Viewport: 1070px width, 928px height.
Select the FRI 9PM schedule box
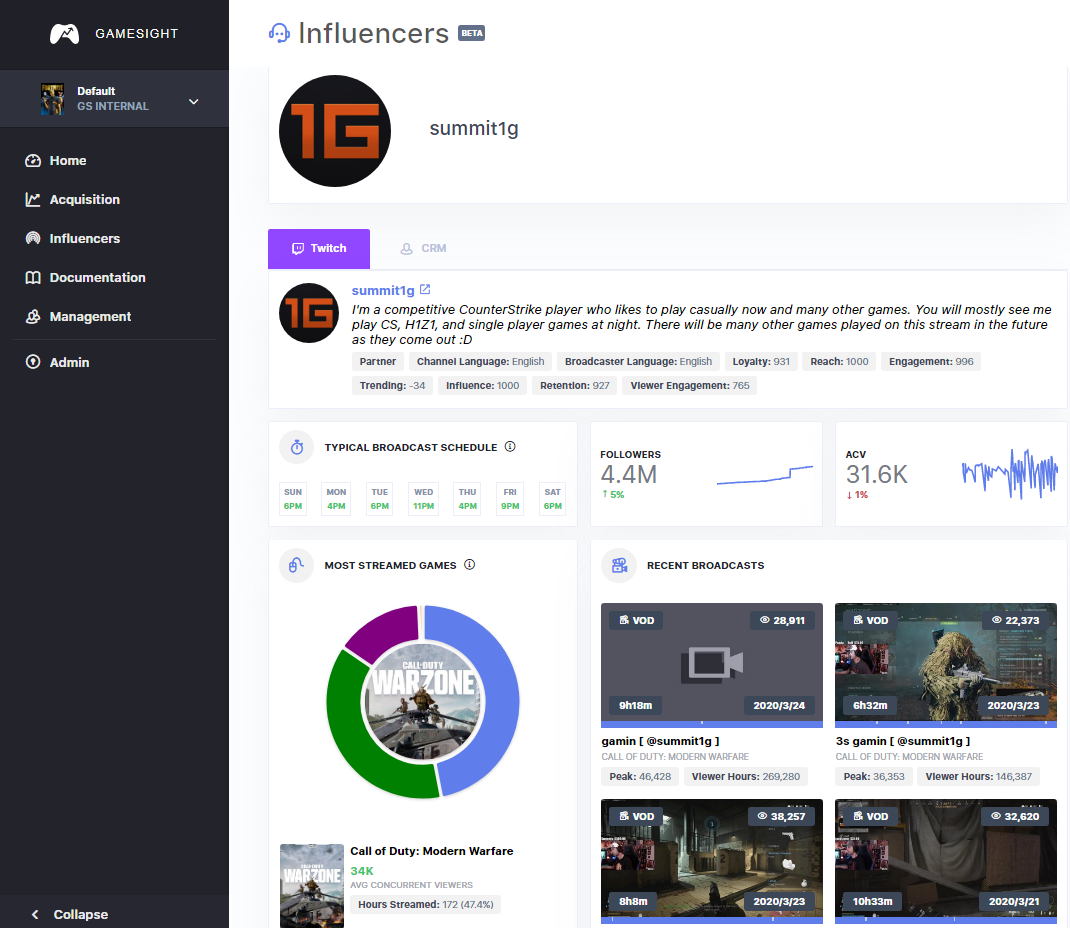point(510,499)
